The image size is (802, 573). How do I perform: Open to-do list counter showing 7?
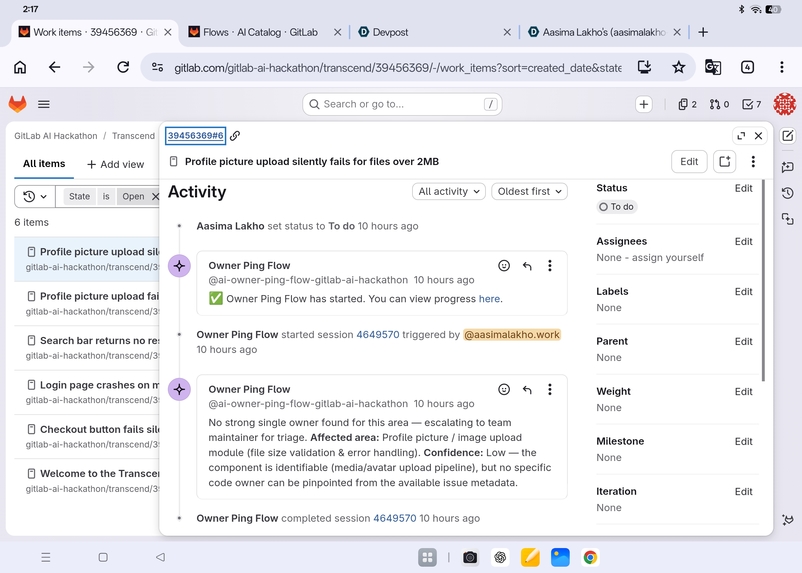[x=751, y=104]
